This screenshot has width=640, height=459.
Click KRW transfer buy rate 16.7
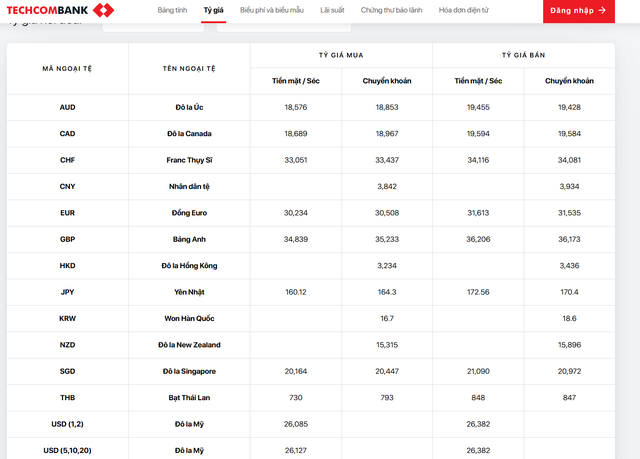click(x=387, y=319)
